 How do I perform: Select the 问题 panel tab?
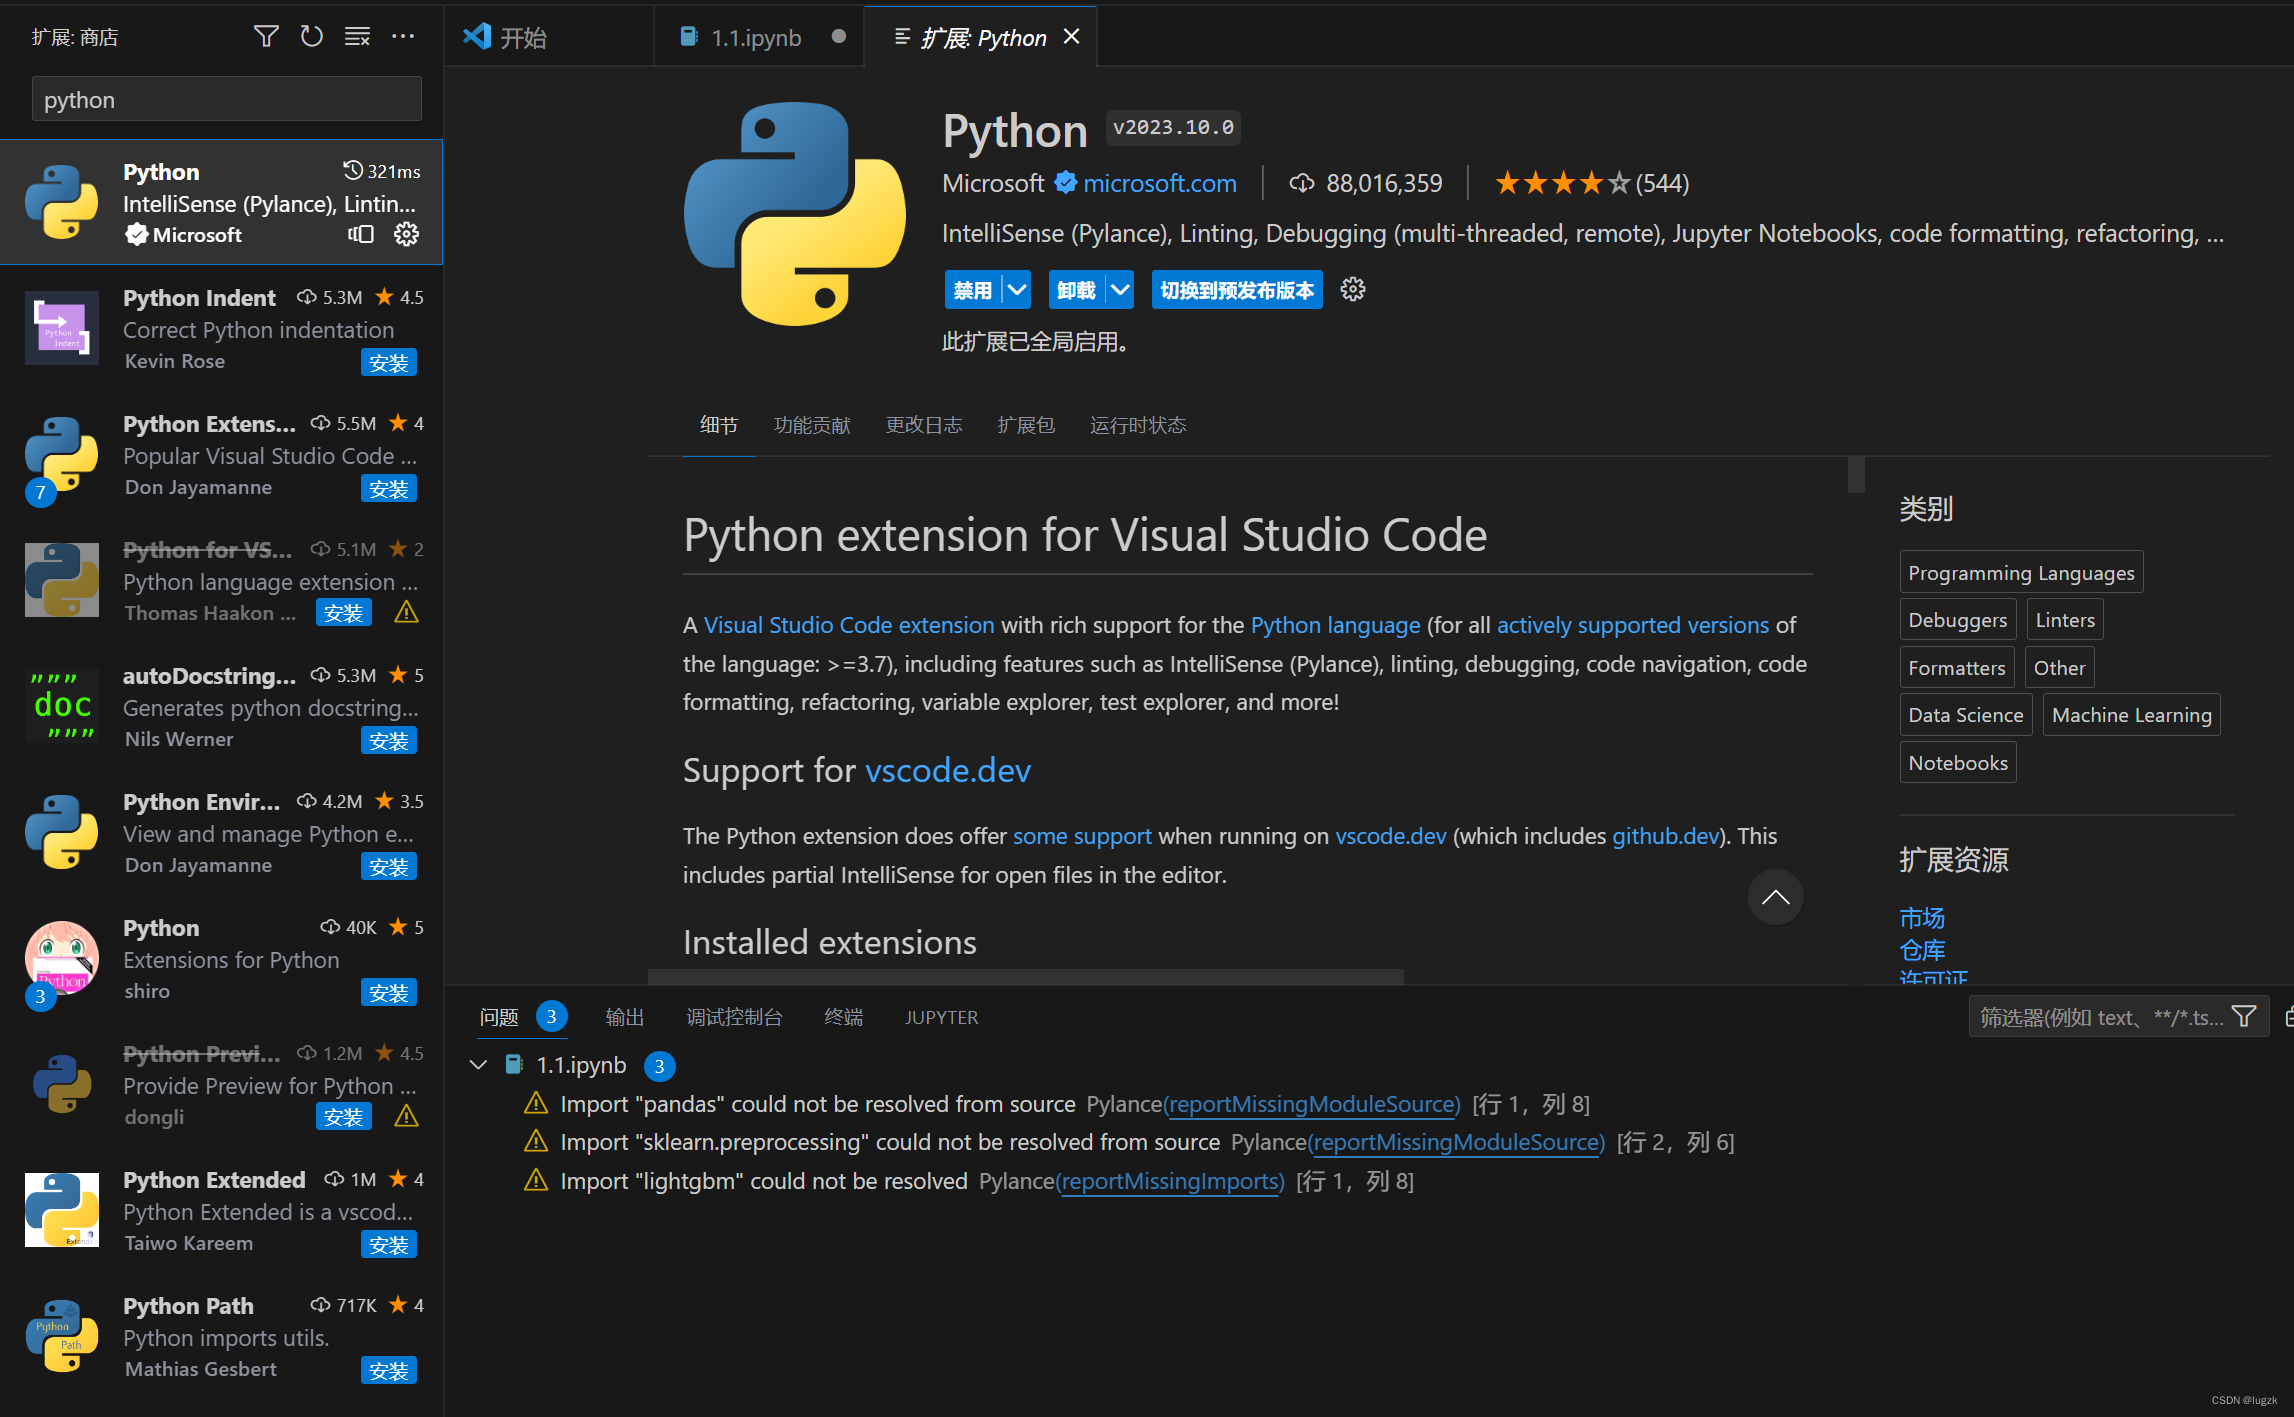[499, 1017]
